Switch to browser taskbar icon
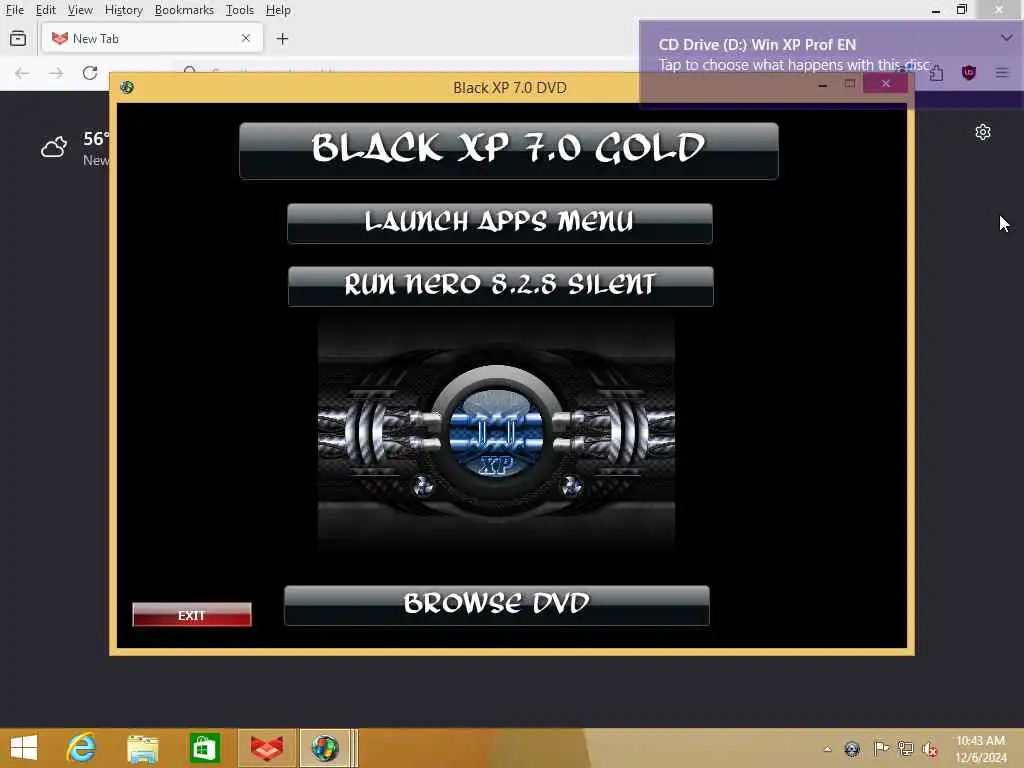This screenshot has width=1024, height=768. pos(267,748)
